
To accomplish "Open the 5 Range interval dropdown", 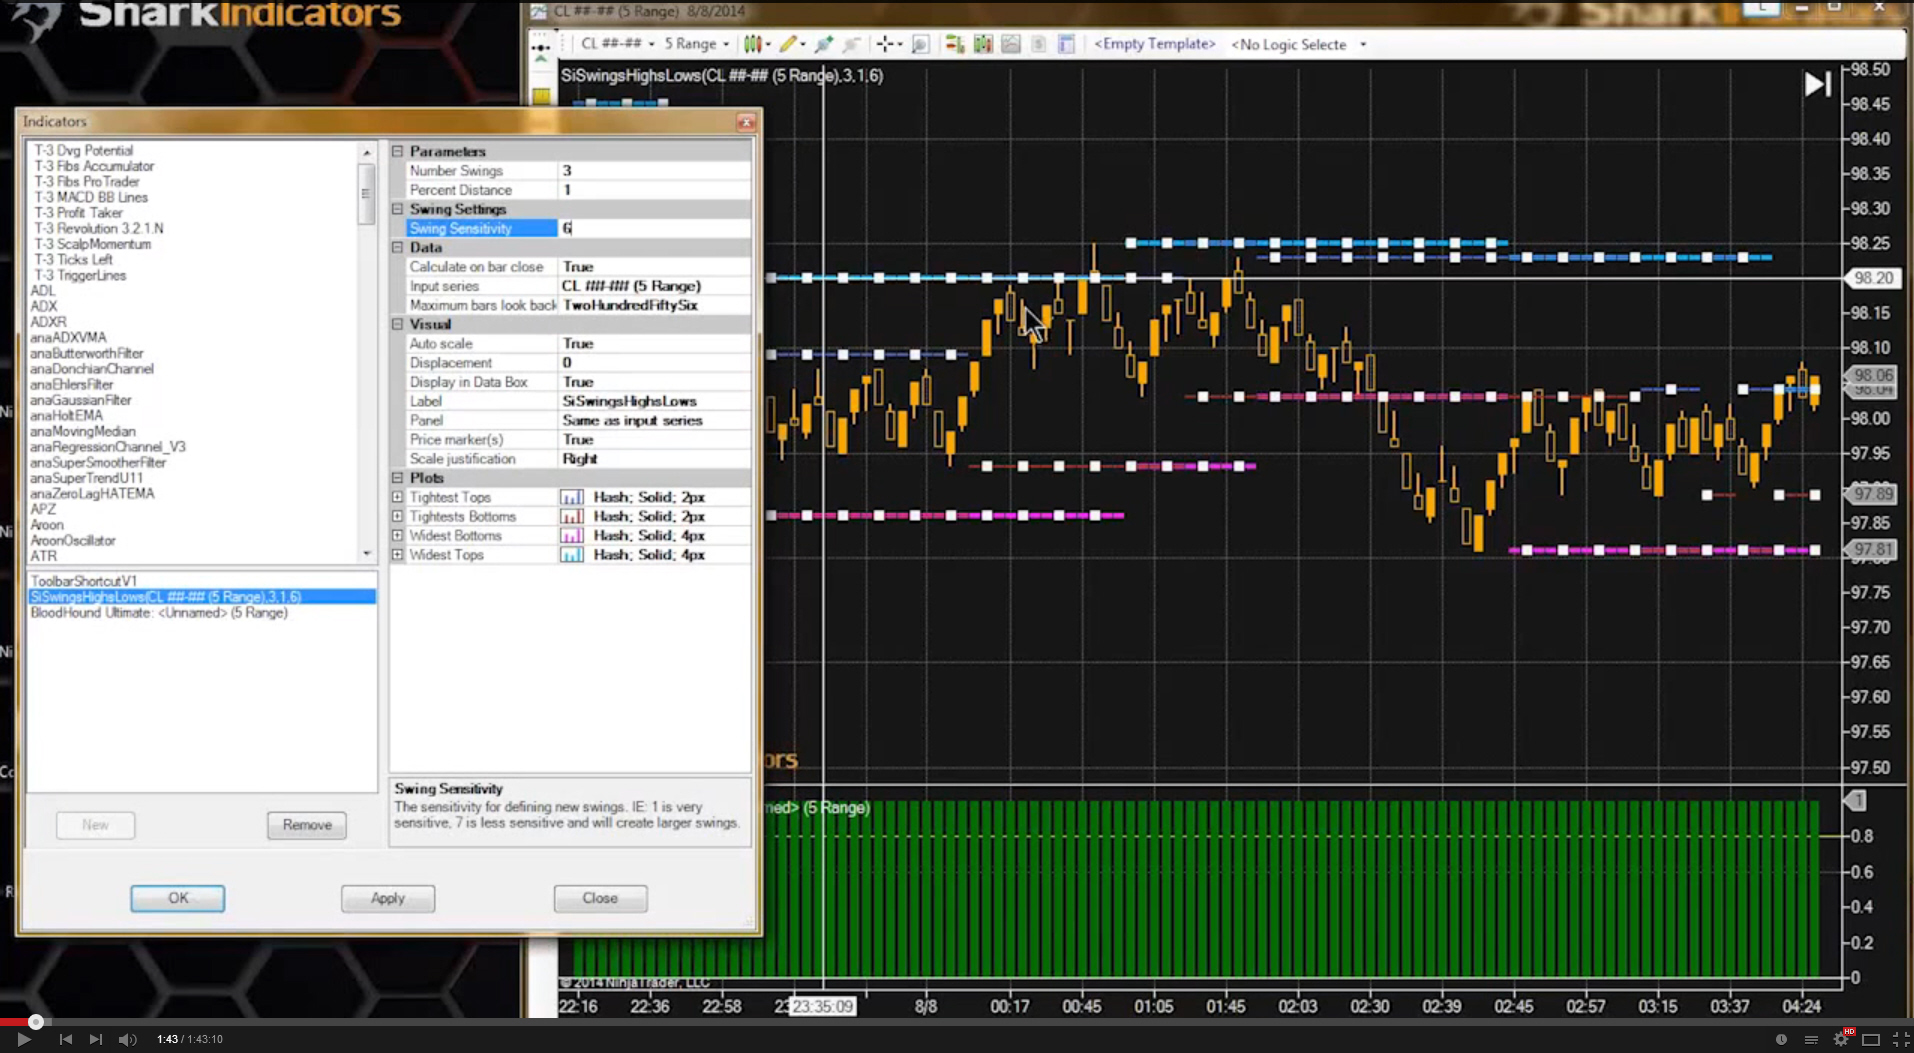I will (x=697, y=44).
